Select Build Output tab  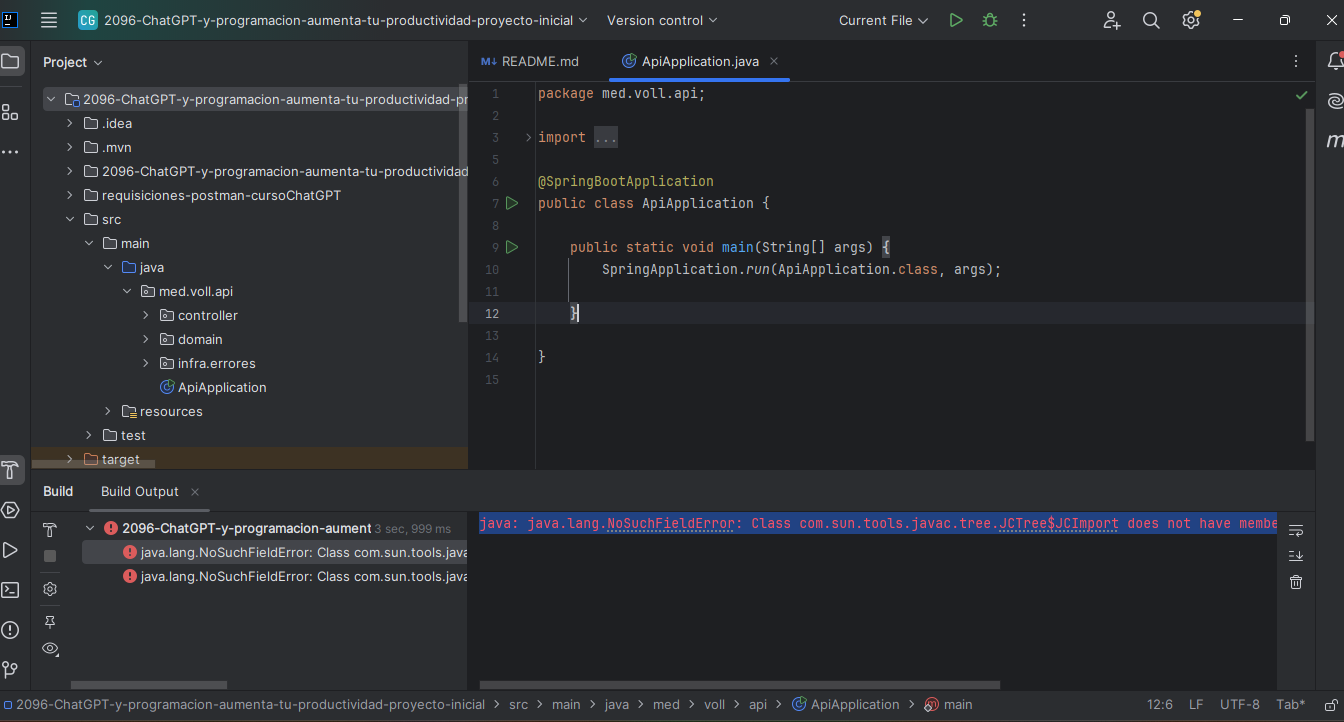pyautogui.click(x=140, y=491)
